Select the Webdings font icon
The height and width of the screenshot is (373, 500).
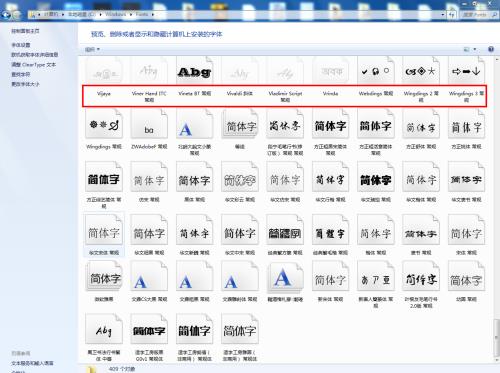pyautogui.click(x=376, y=71)
